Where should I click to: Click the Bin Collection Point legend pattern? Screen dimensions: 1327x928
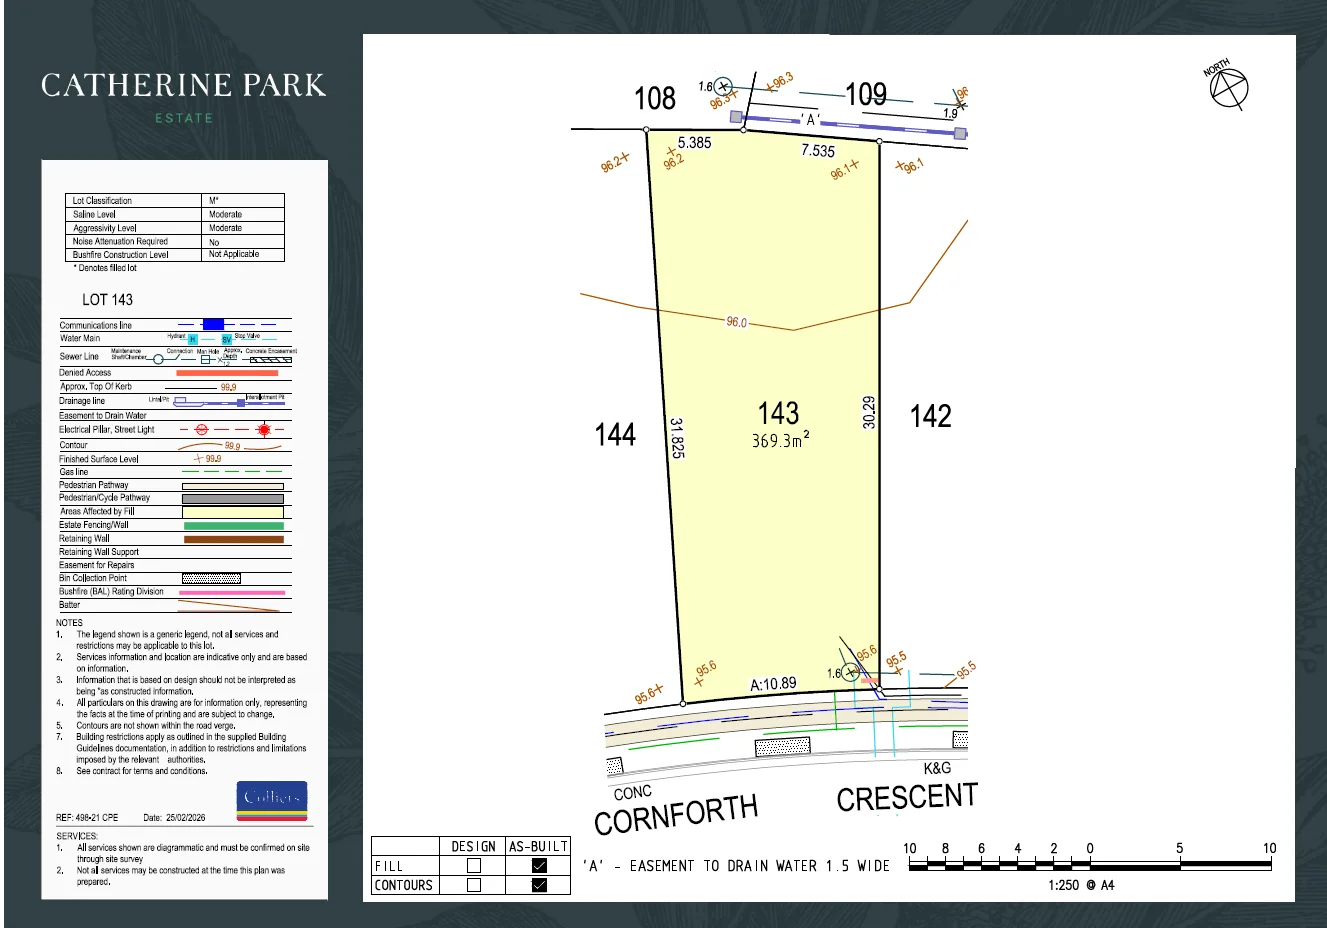pyautogui.click(x=211, y=578)
